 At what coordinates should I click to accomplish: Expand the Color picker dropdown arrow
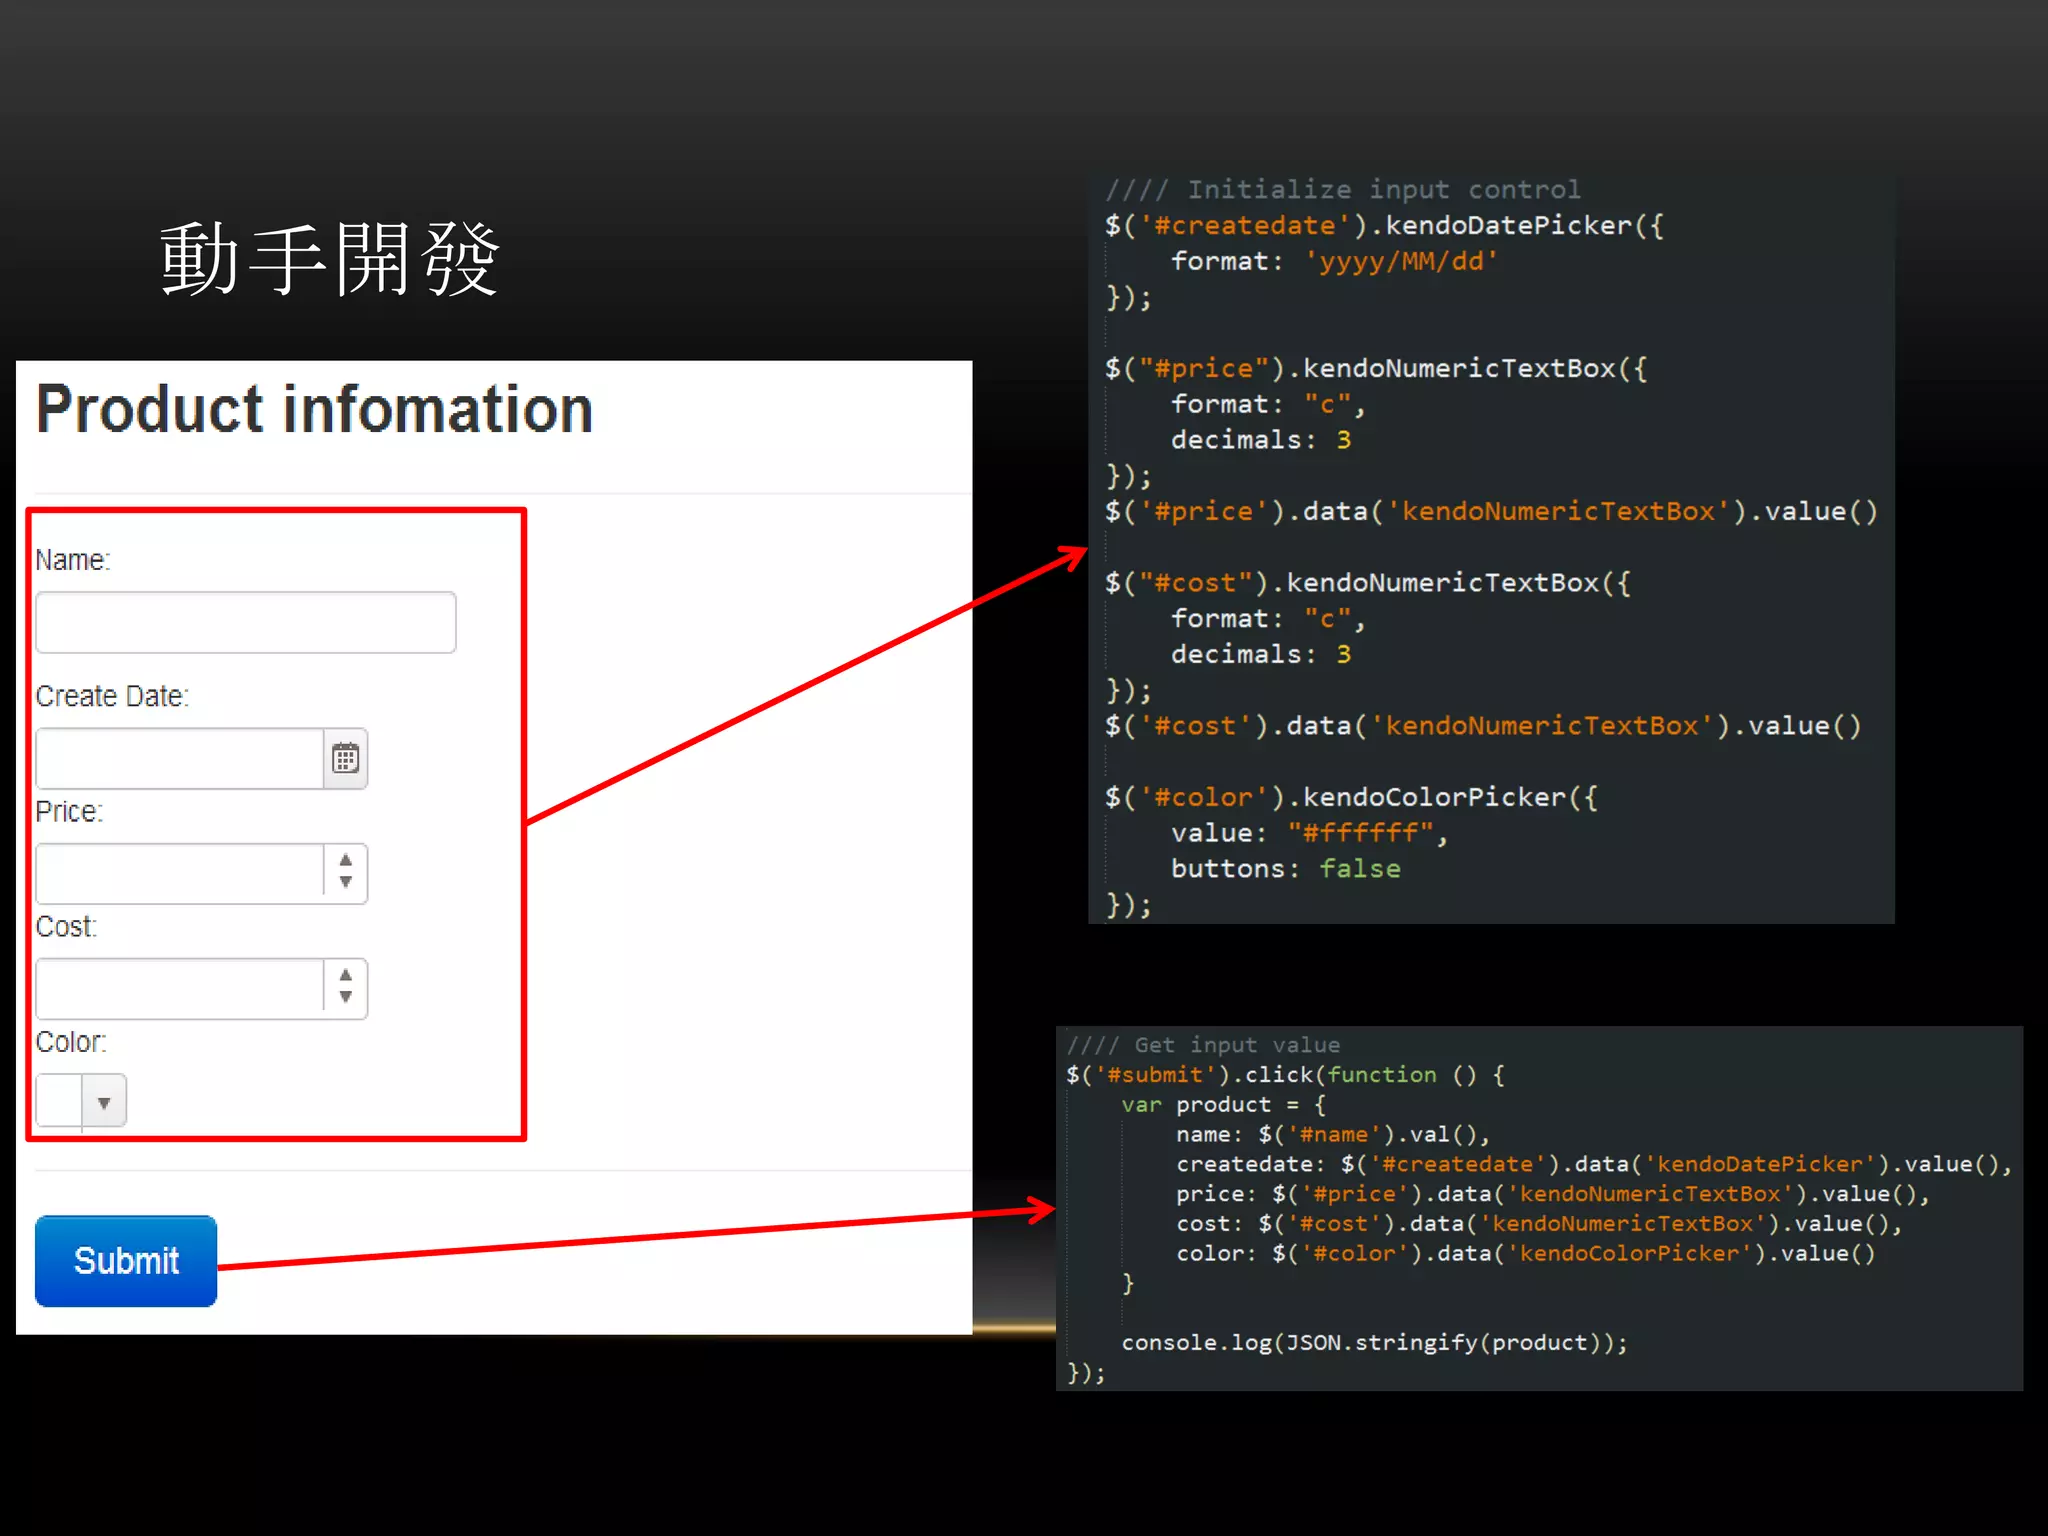tap(104, 1102)
